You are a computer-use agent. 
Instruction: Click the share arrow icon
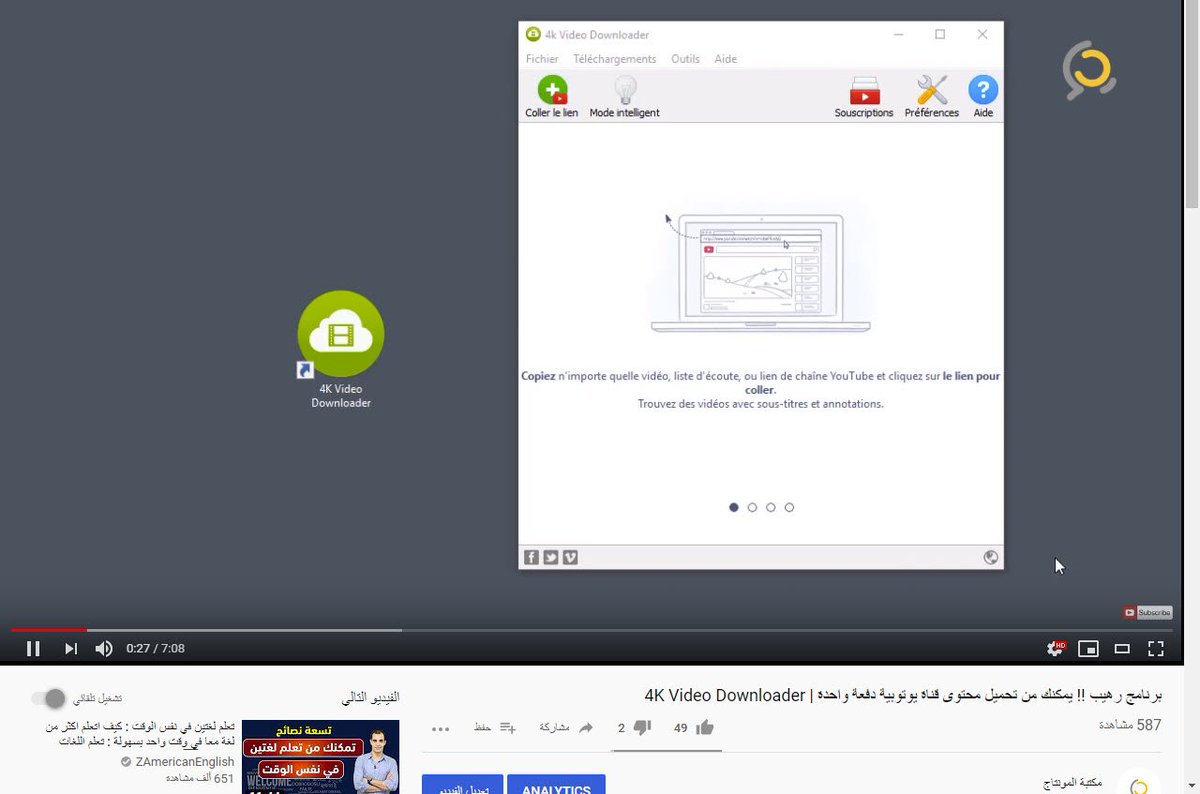click(586, 727)
